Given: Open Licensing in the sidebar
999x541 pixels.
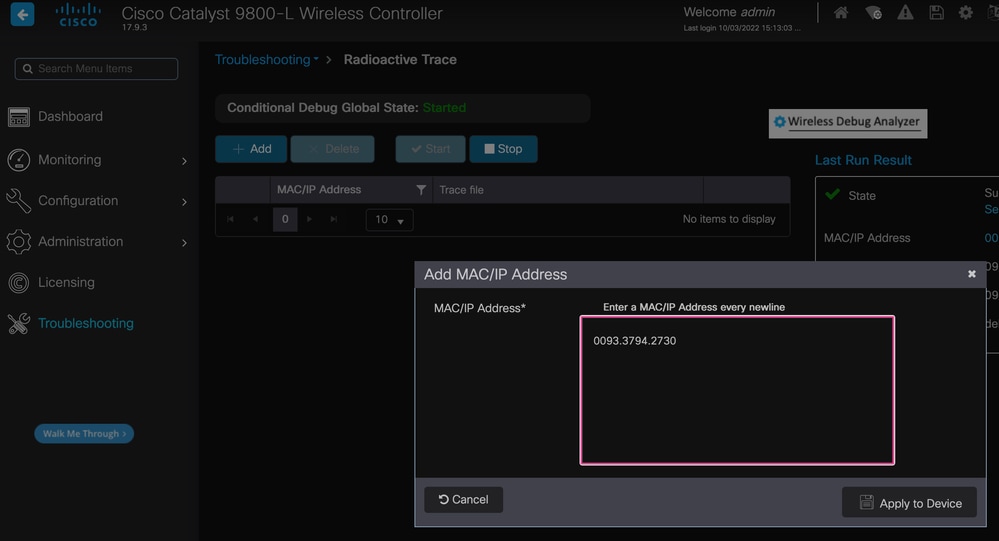Looking at the screenshot, I should [x=66, y=282].
